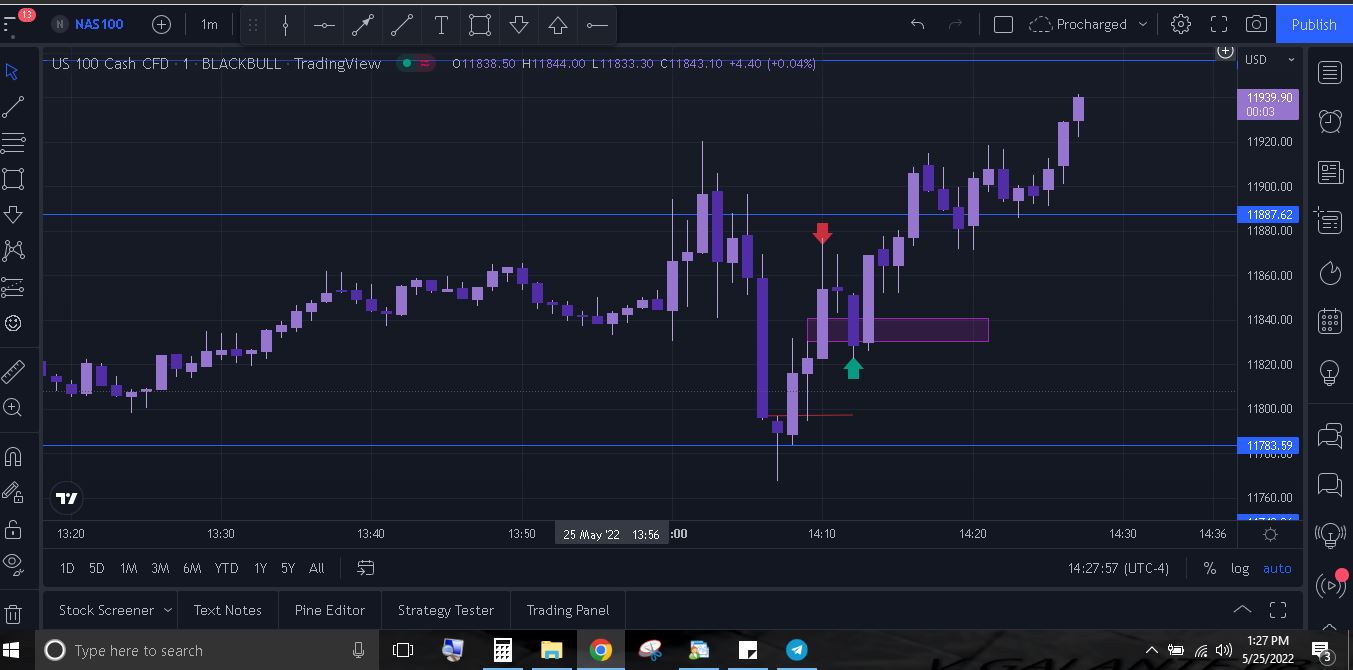Enter fullscreen mode

coord(1219,24)
